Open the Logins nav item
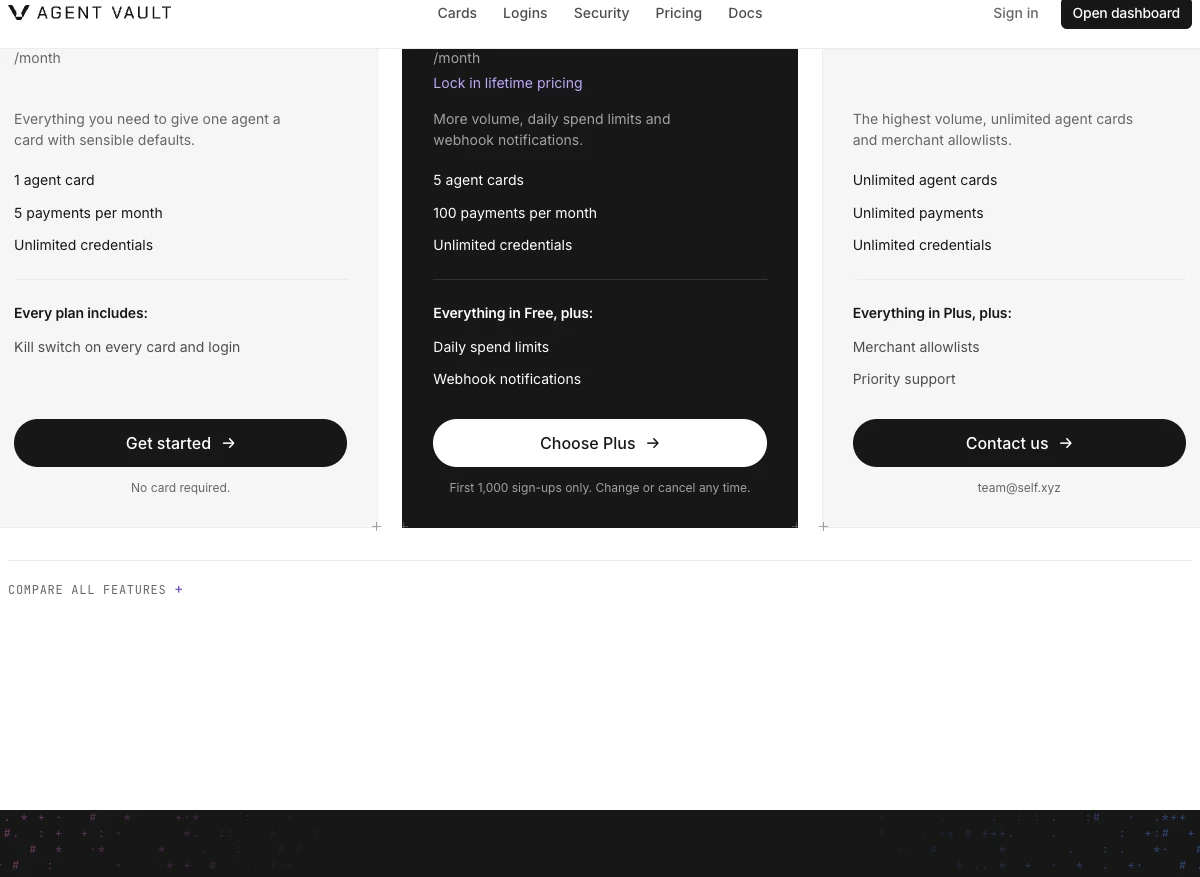The image size is (1200, 877). coord(525,13)
